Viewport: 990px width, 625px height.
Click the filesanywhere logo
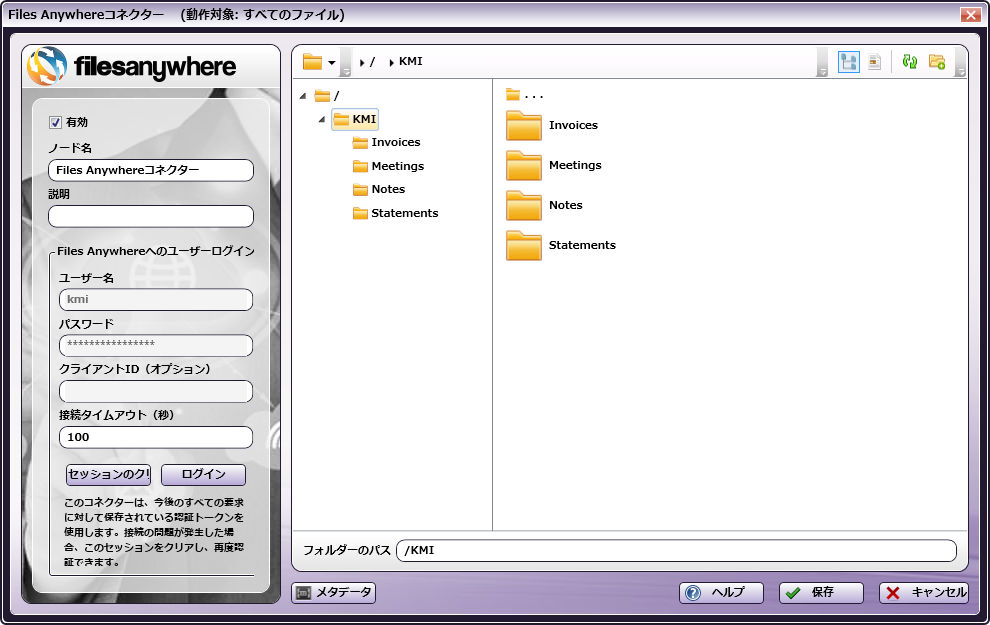tap(131, 66)
